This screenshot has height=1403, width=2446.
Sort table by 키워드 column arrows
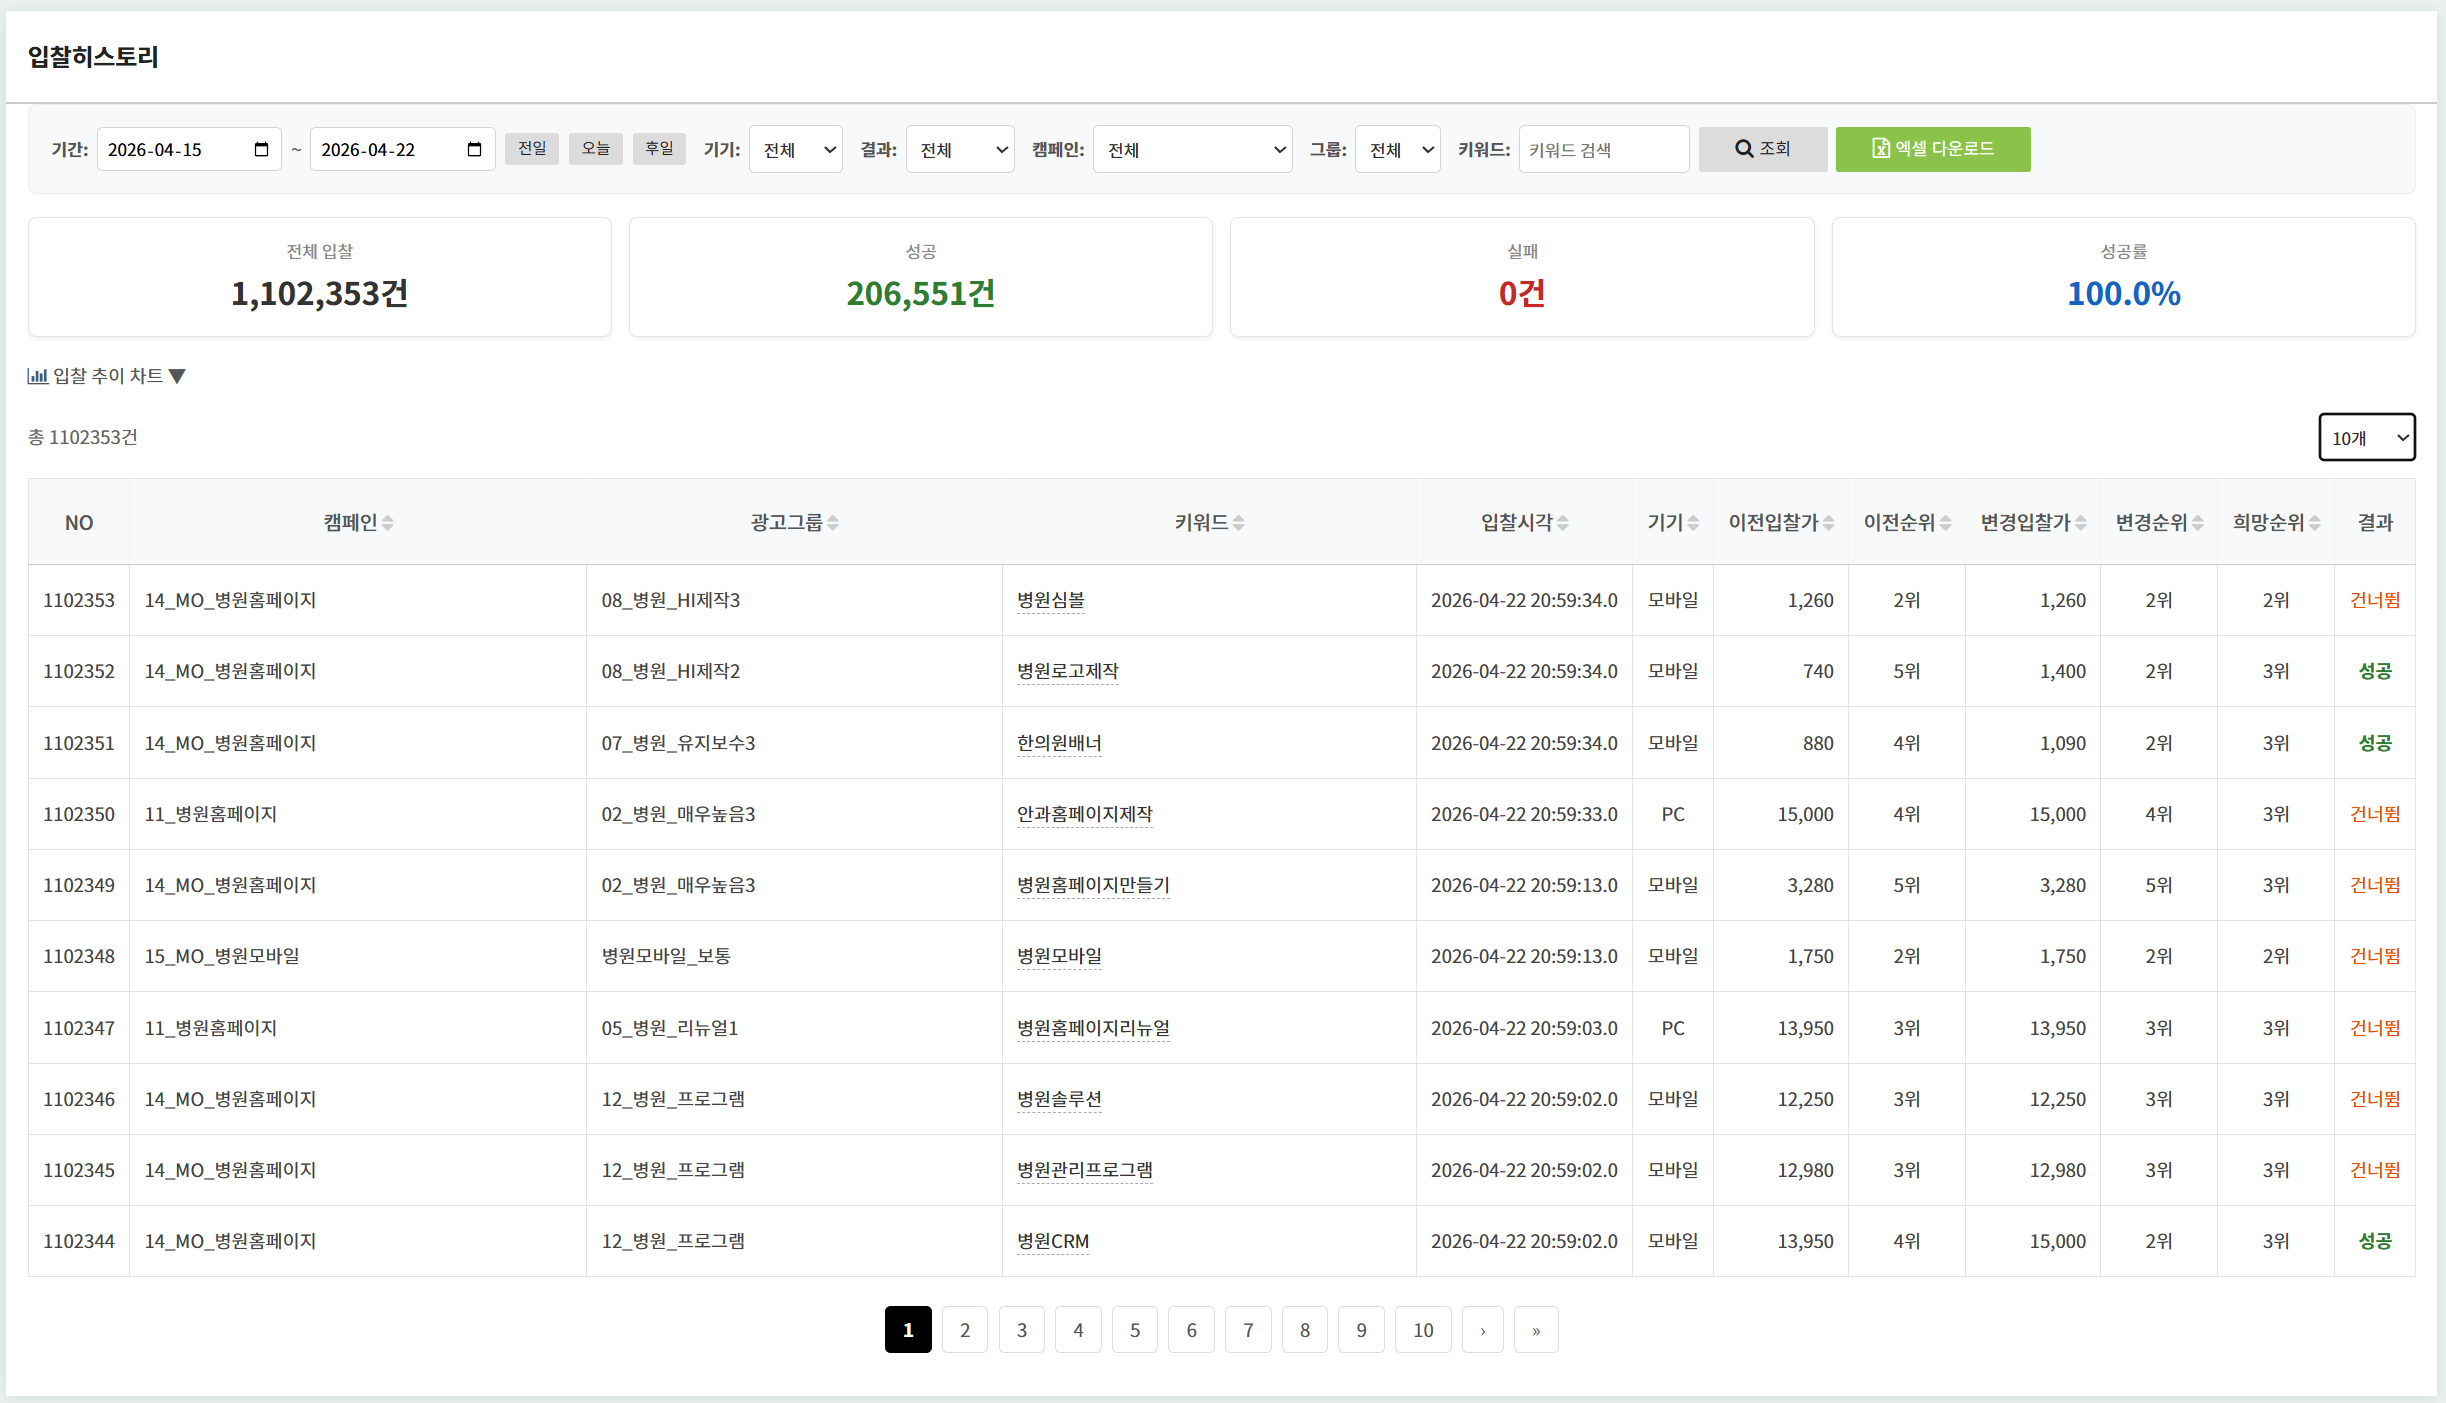coord(1239,523)
